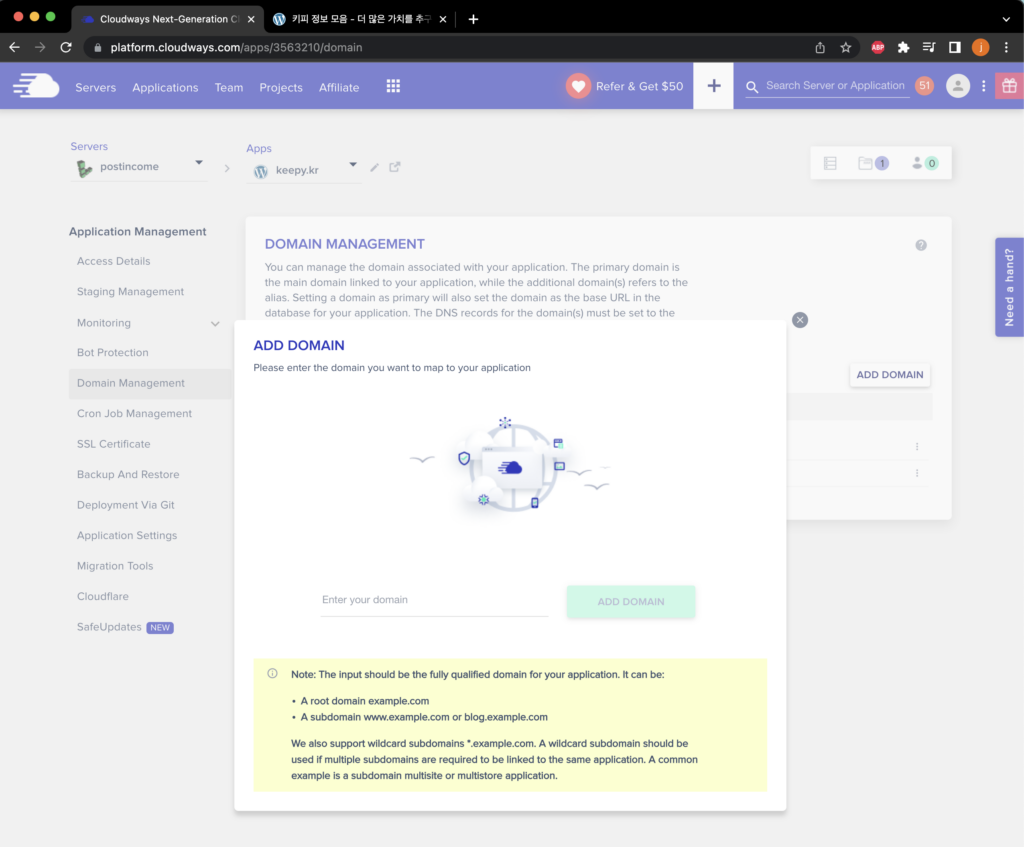Viewport: 1024px width, 847px height.
Task: Click the server list view icon
Action: click(830, 163)
